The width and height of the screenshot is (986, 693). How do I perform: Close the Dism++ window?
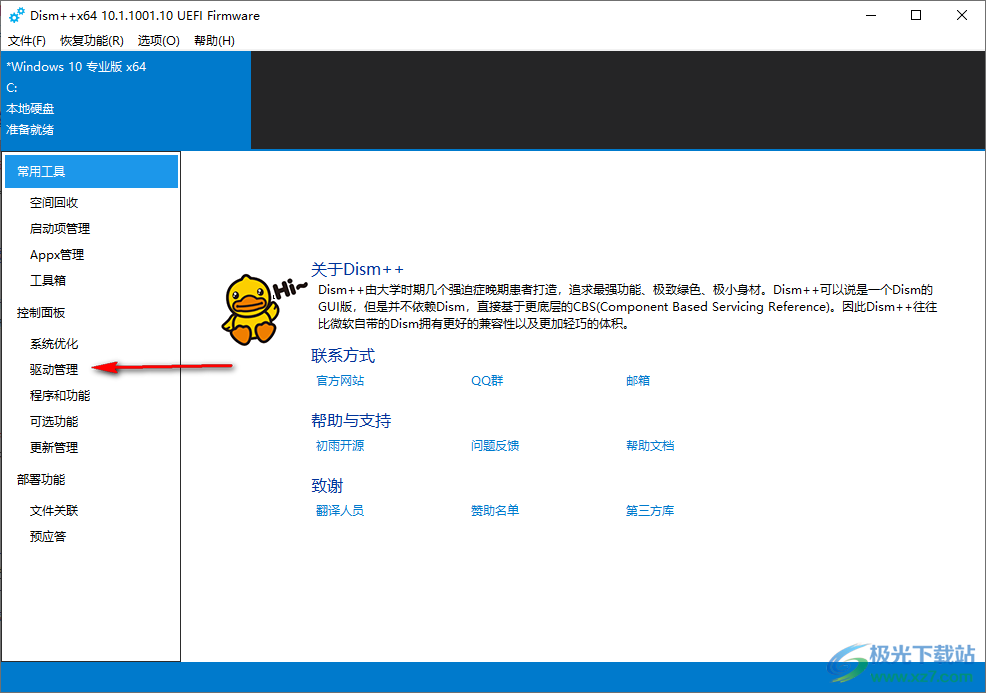coord(962,15)
